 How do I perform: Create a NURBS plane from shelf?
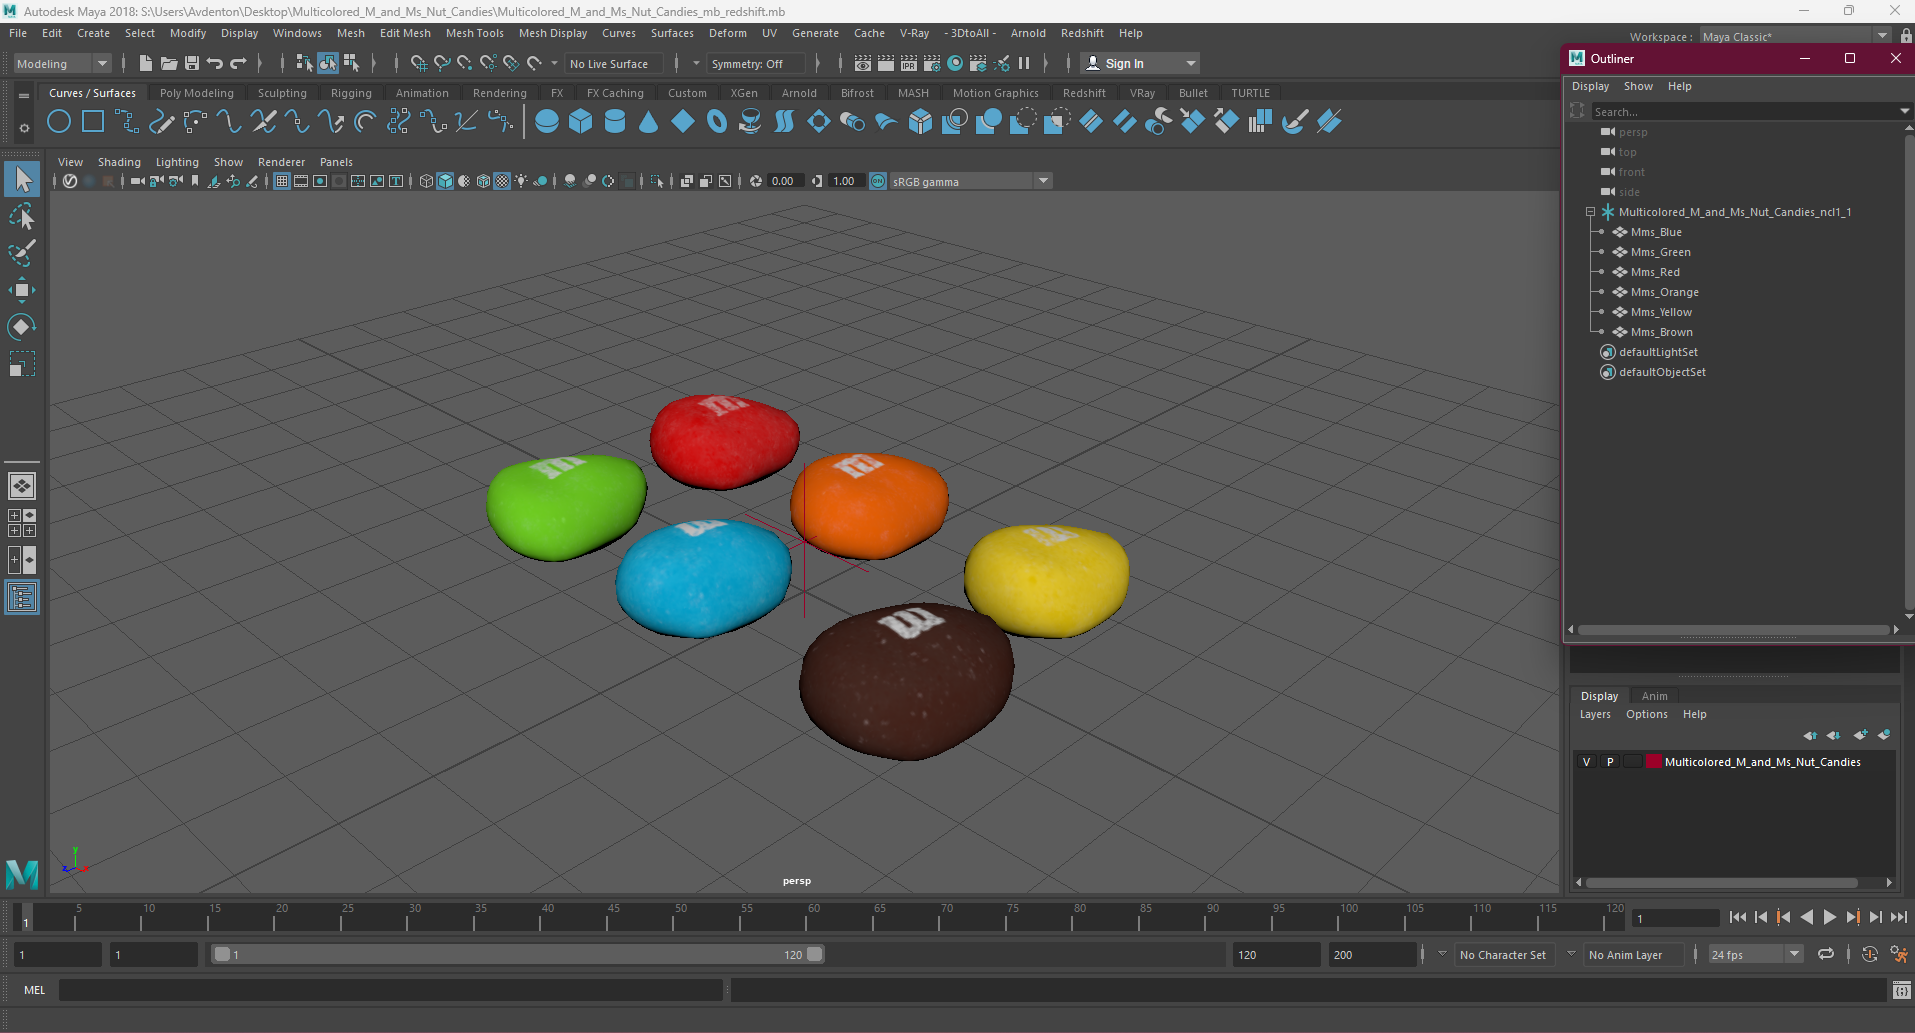683,122
